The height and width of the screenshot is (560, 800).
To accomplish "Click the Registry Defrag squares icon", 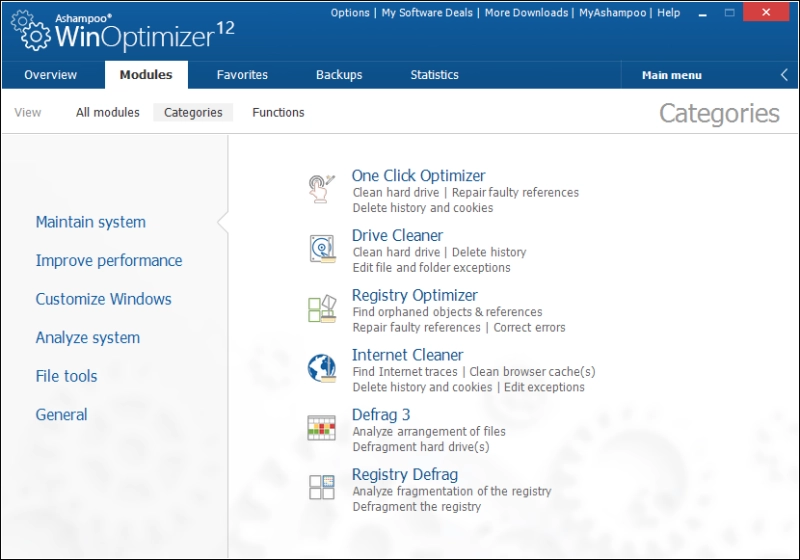I will [x=322, y=487].
